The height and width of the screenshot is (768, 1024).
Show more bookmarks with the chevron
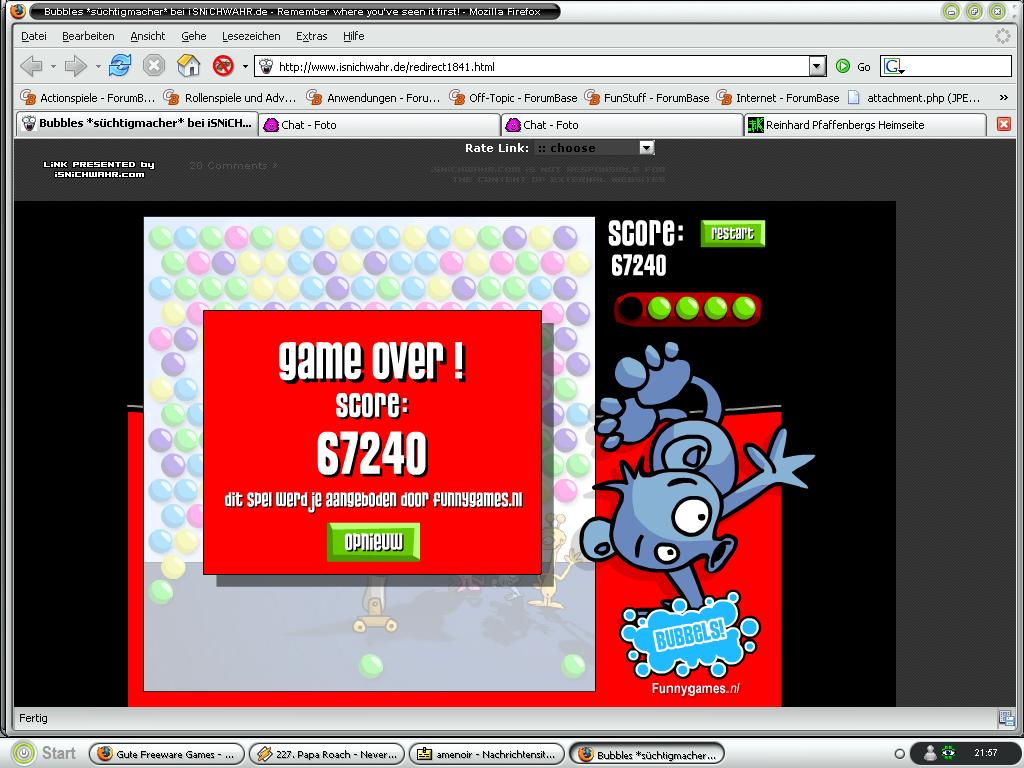(x=1004, y=98)
